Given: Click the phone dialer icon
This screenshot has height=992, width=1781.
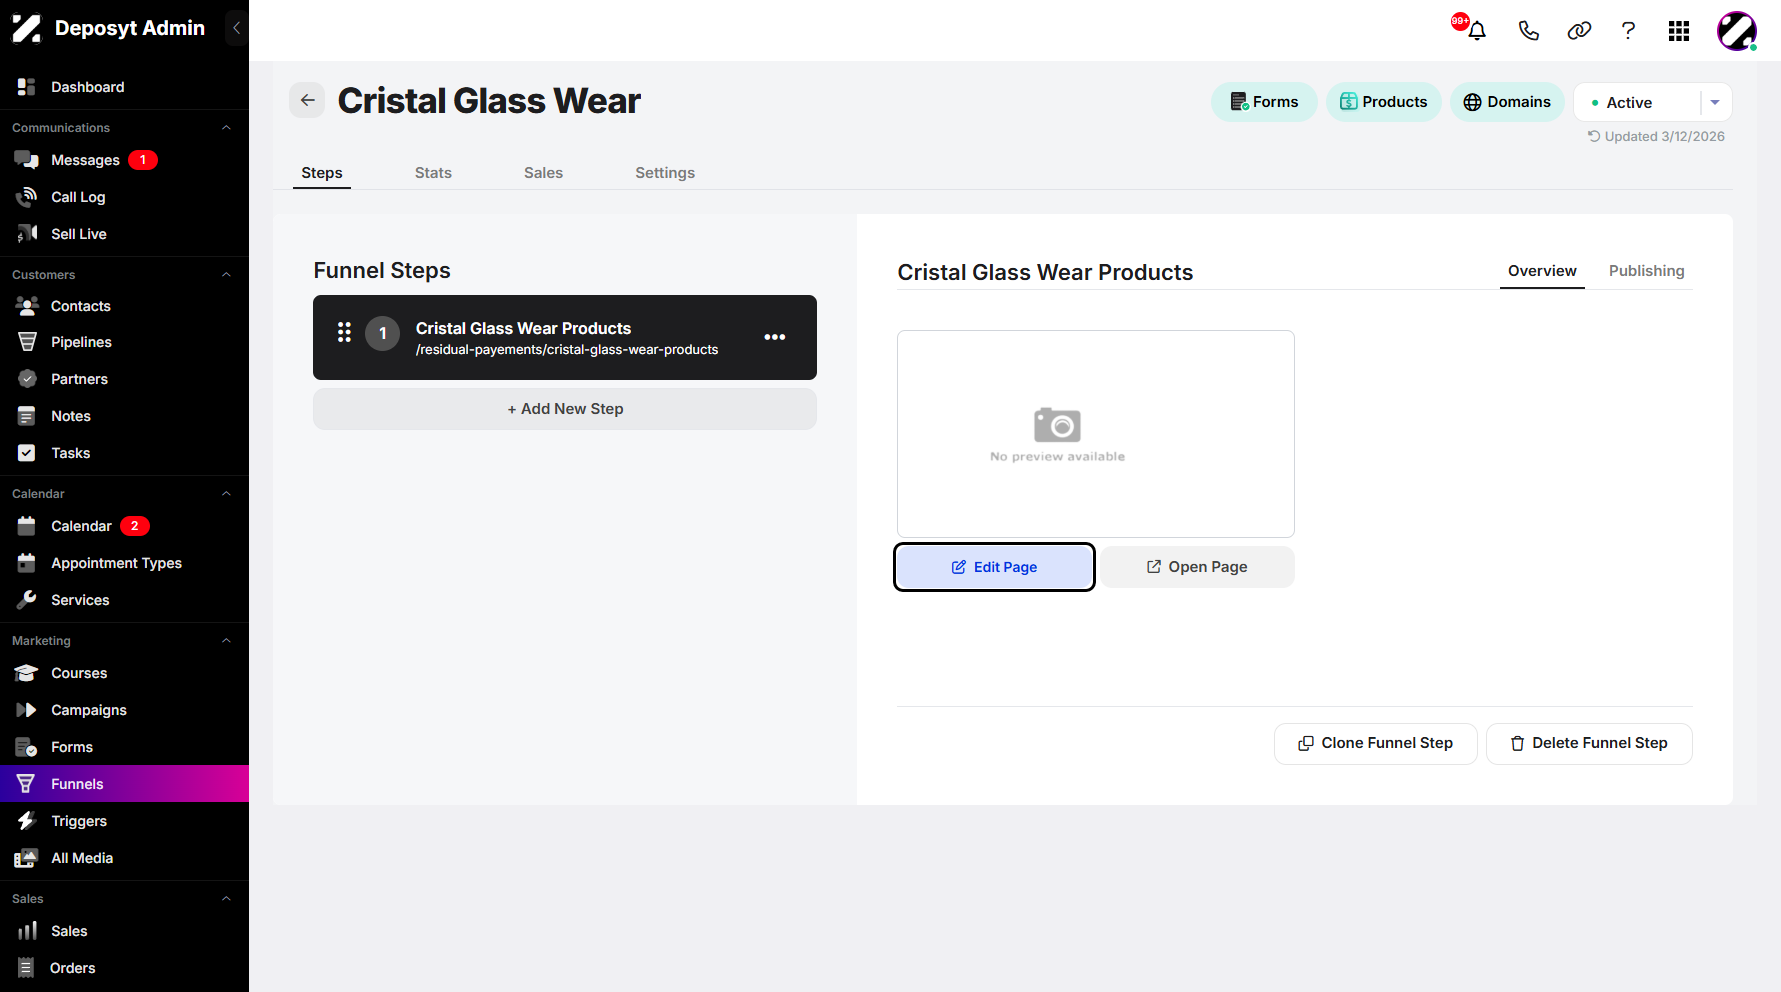Looking at the screenshot, I should pyautogui.click(x=1528, y=30).
